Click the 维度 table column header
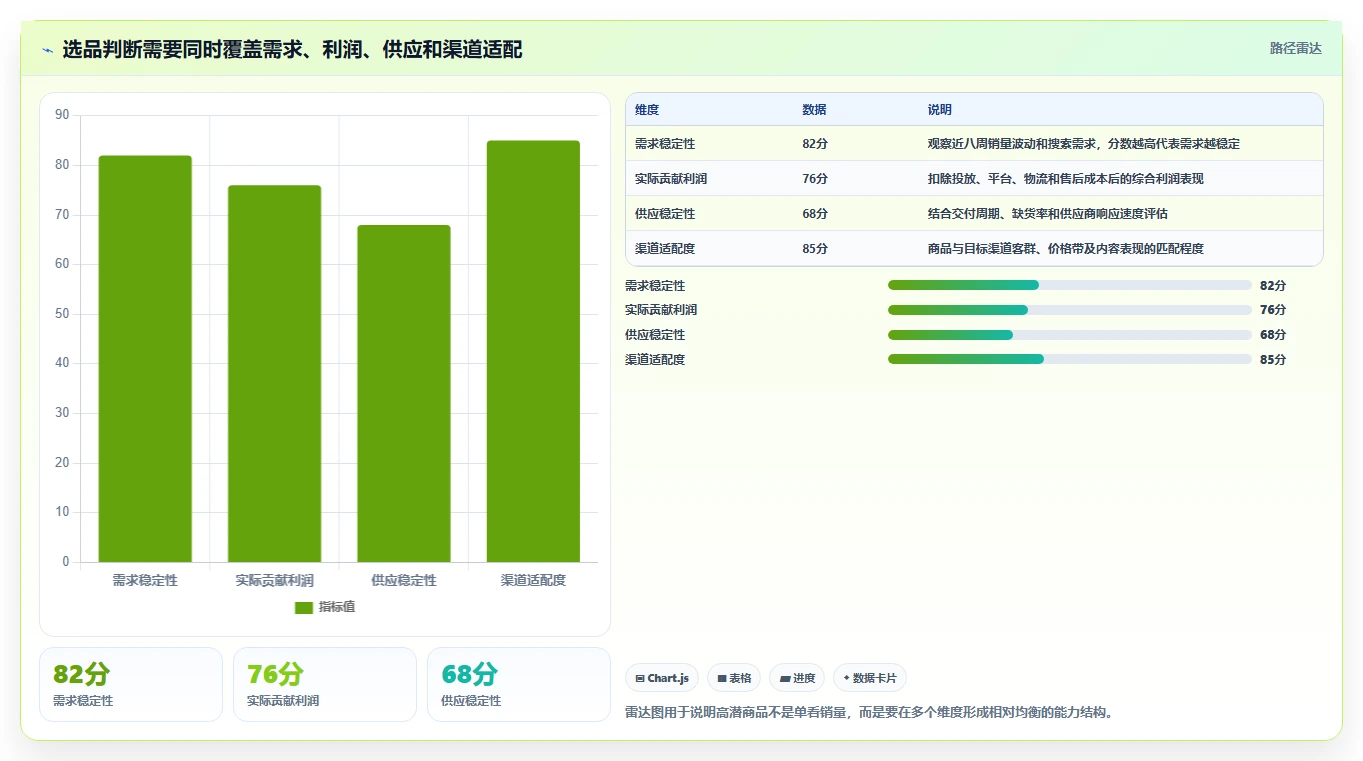 [647, 110]
